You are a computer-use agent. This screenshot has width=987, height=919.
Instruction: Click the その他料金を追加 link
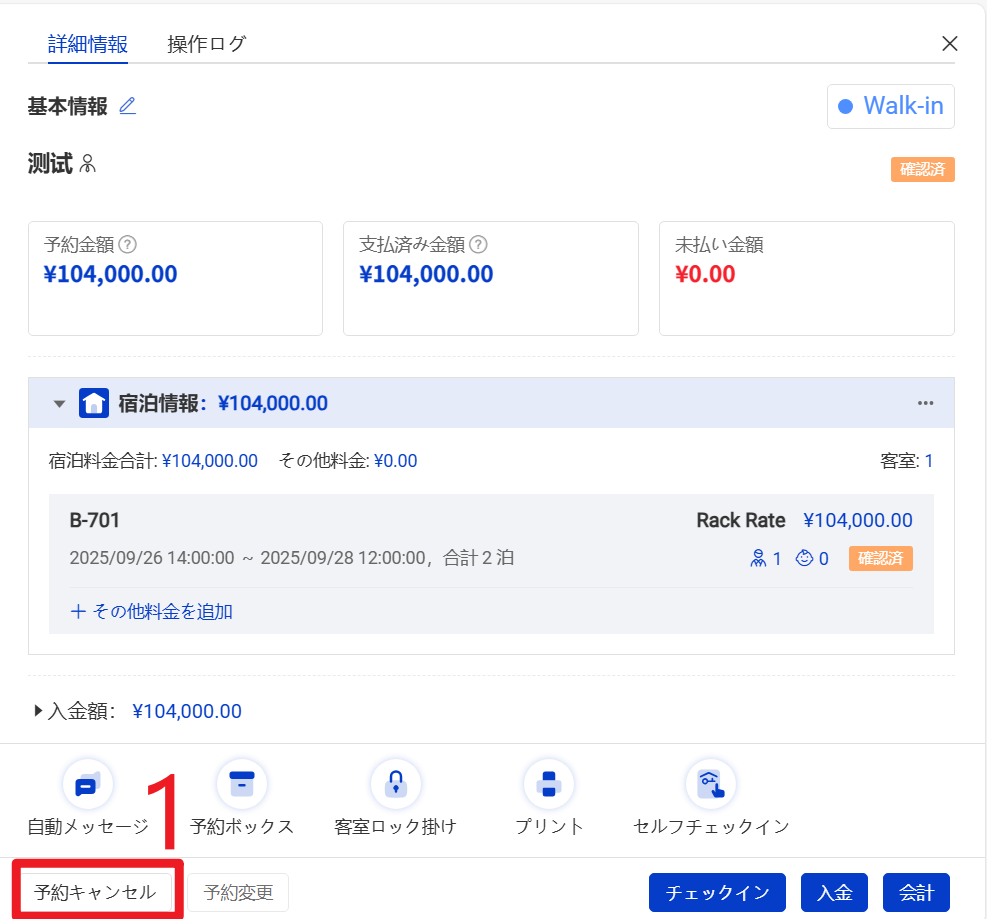click(152, 611)
